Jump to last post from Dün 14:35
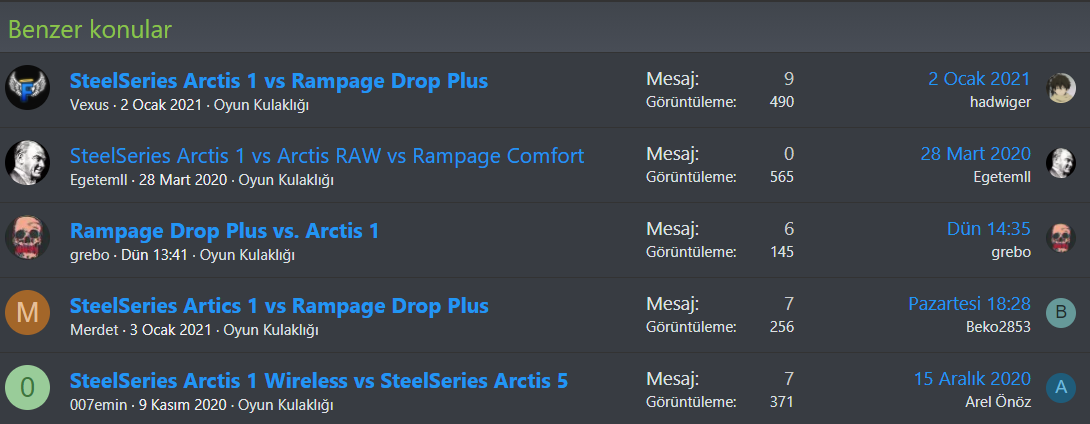Screen dimensions: 1090x424 point(988,229)
